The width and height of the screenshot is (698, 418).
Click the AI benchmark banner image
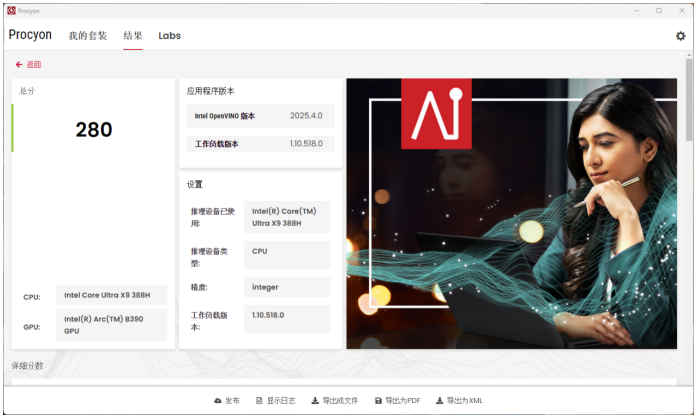(514, 214)
